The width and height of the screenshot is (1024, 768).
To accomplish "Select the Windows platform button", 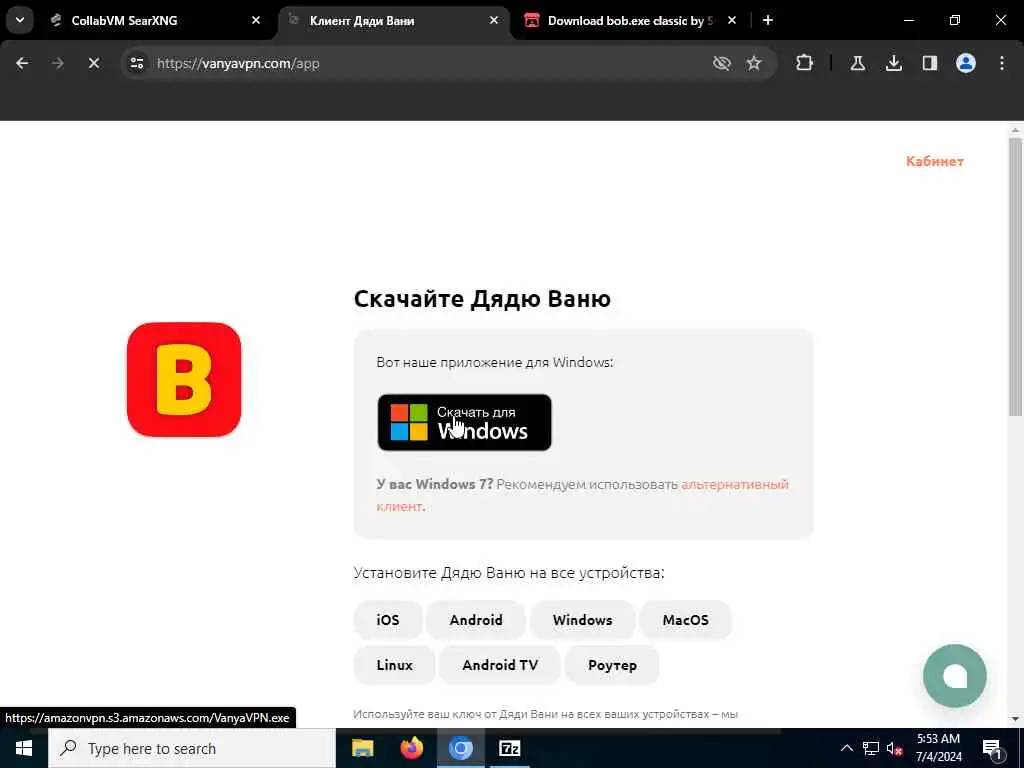I will (583, 620).
